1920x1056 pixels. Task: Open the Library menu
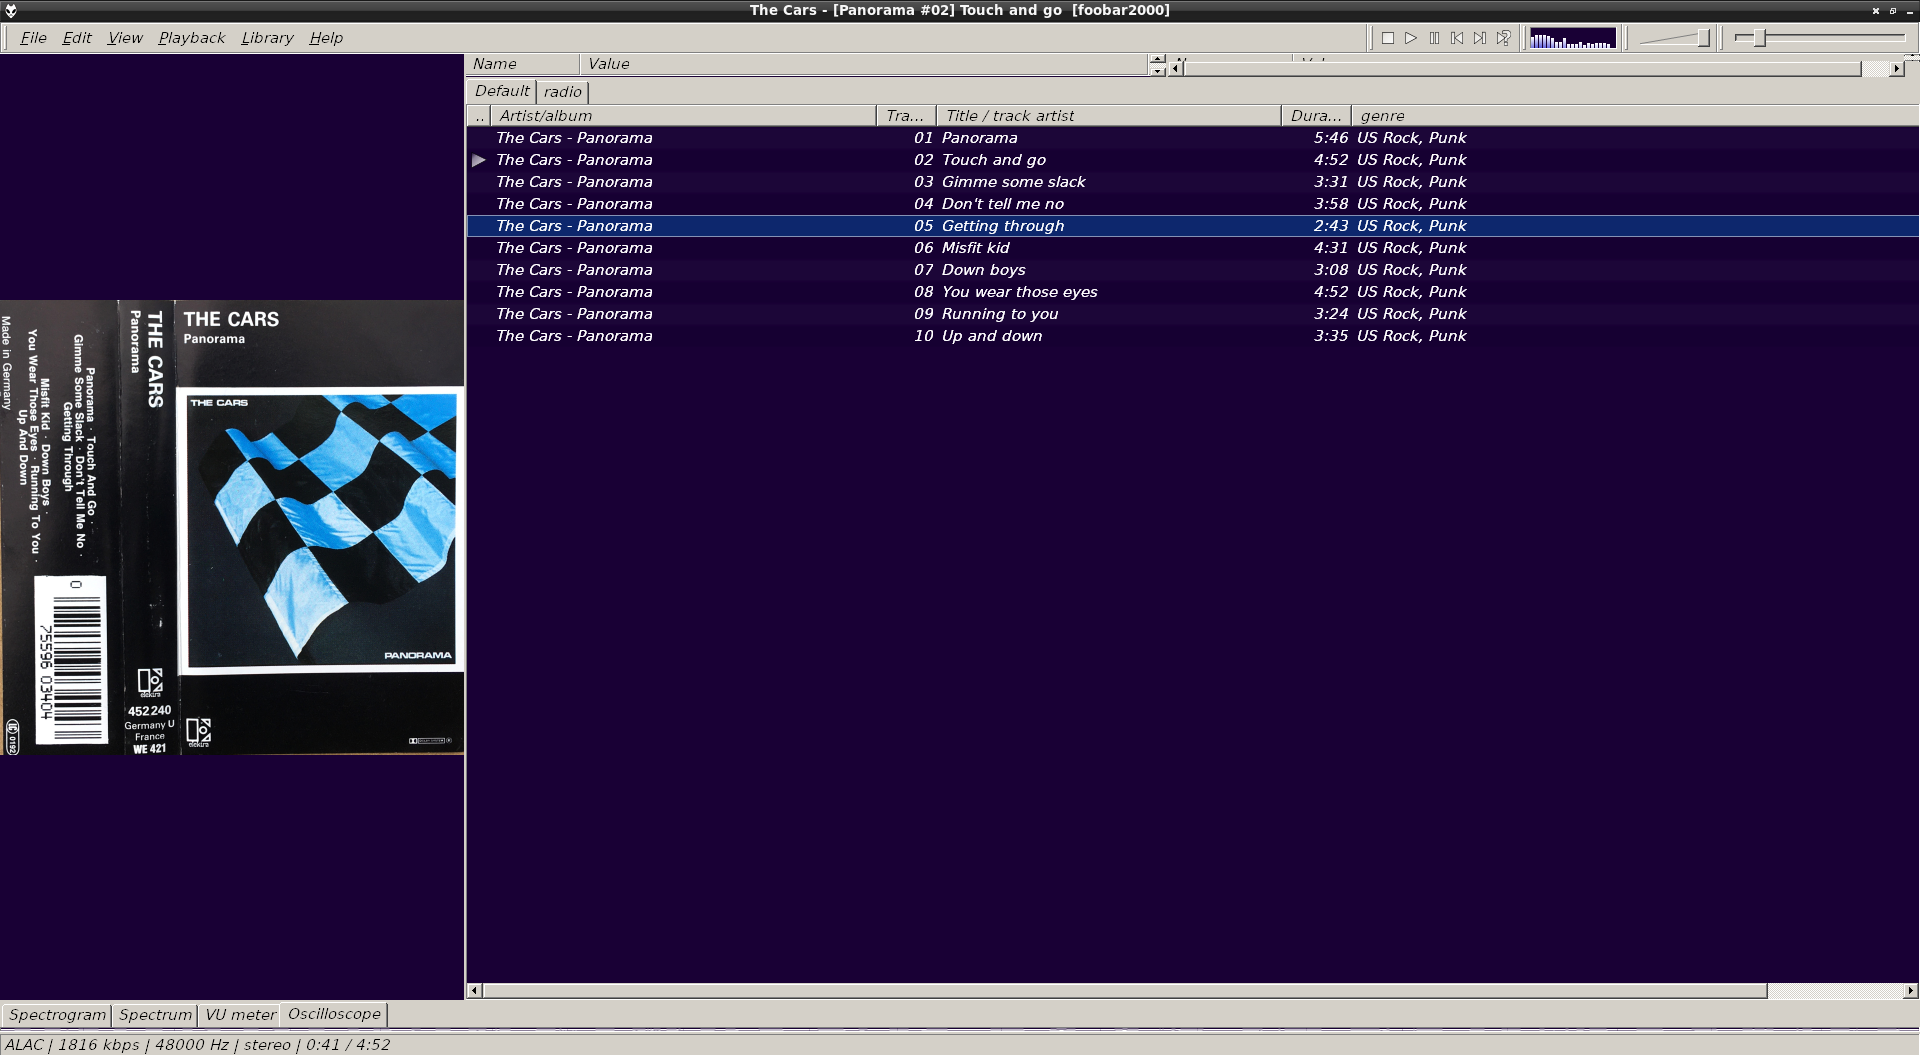point(267,38)
